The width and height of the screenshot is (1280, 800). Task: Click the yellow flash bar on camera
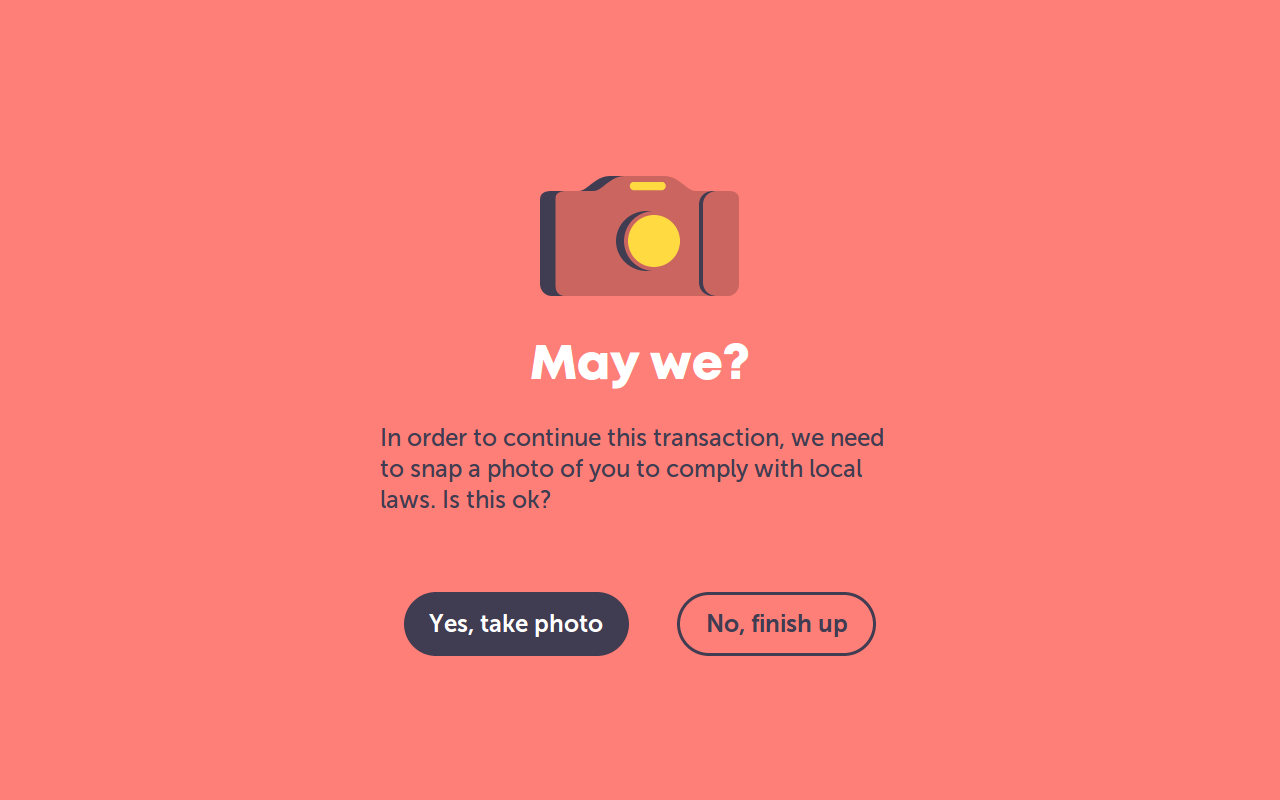tap(648, 186)
